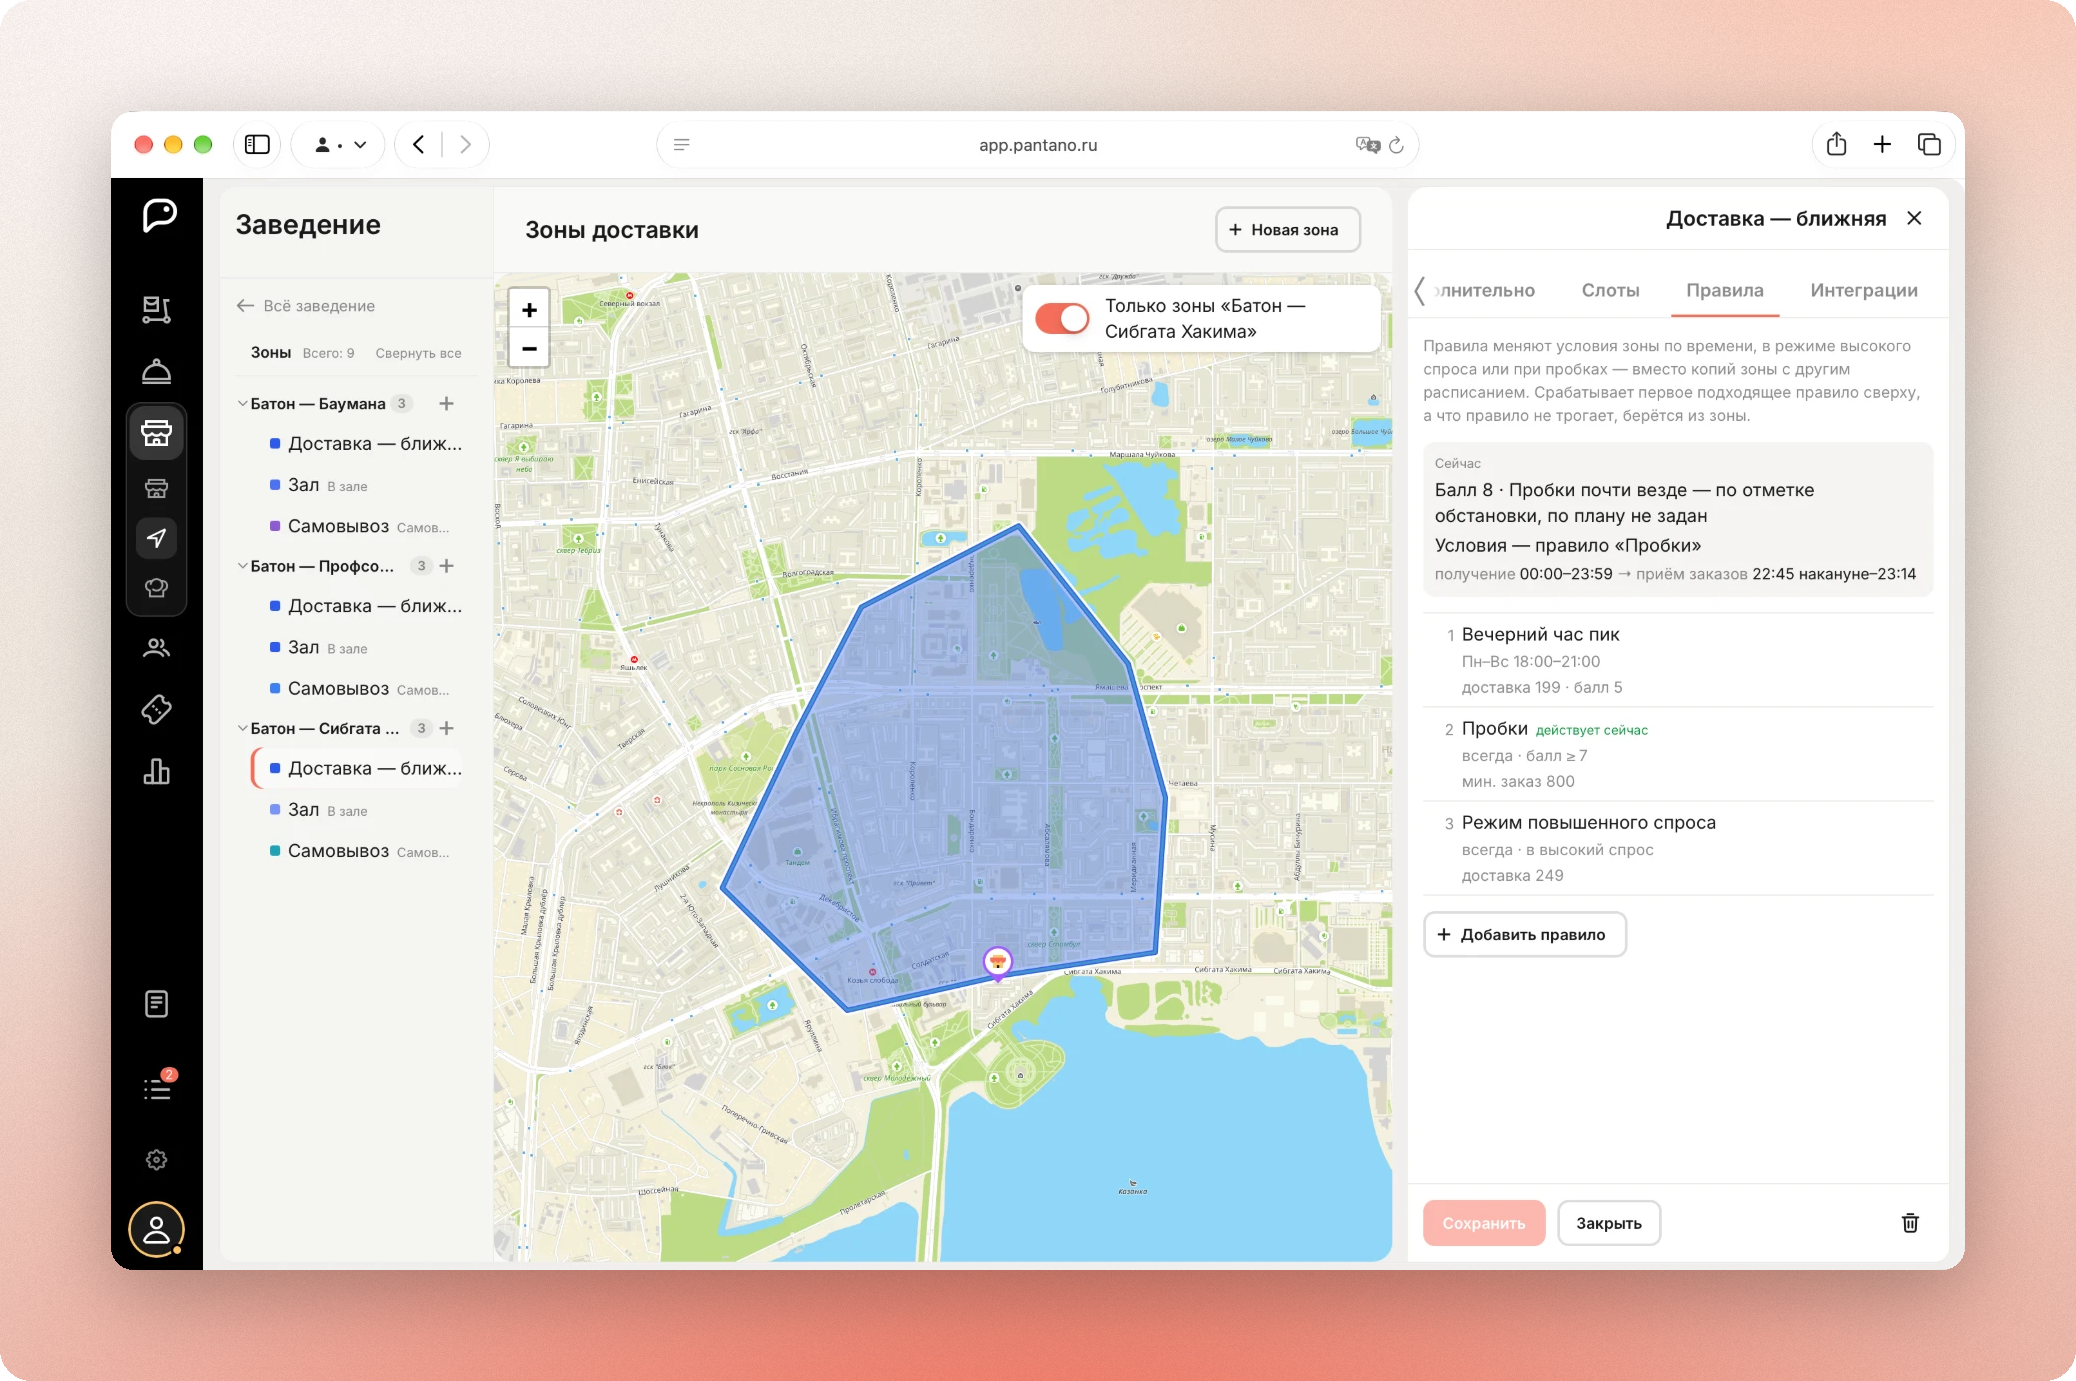Open the delivery navigation arrow icon in the sidebar
The width and height of the screenshot is (2076, 1381).
(x=156, y=538)
